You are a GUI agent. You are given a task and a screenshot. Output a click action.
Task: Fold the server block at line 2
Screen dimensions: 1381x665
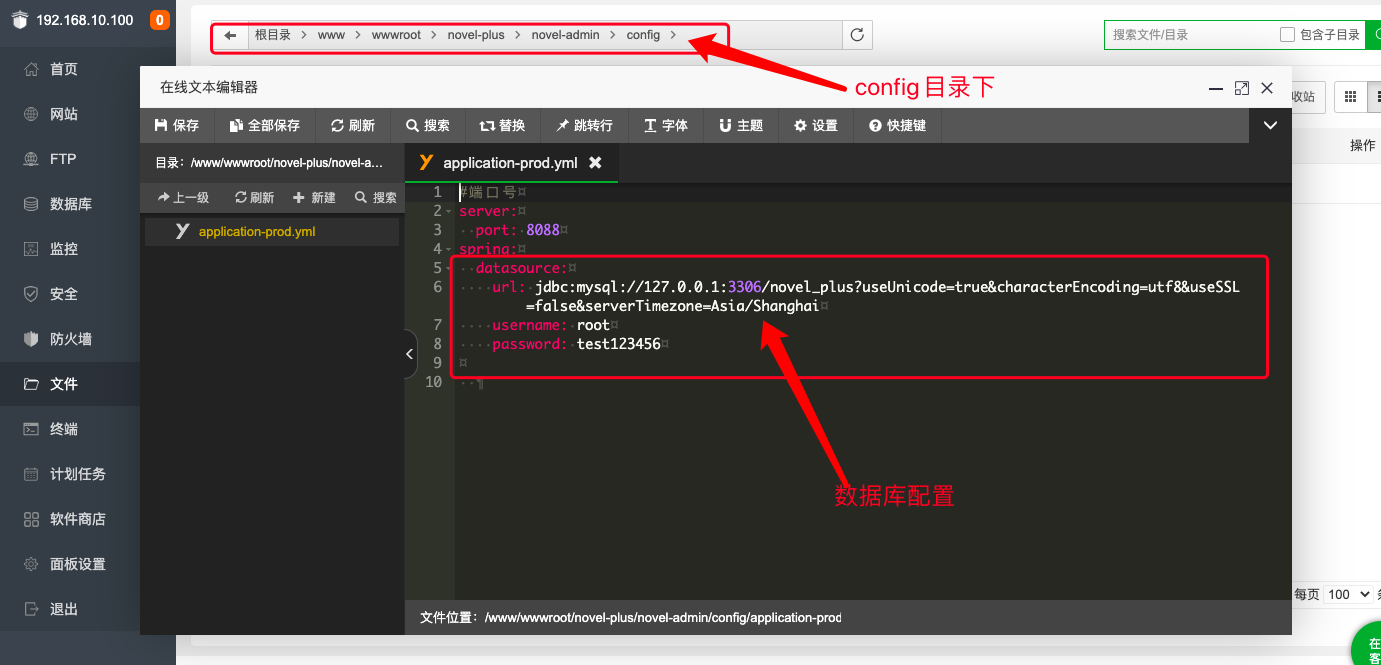tap(450, 211)
